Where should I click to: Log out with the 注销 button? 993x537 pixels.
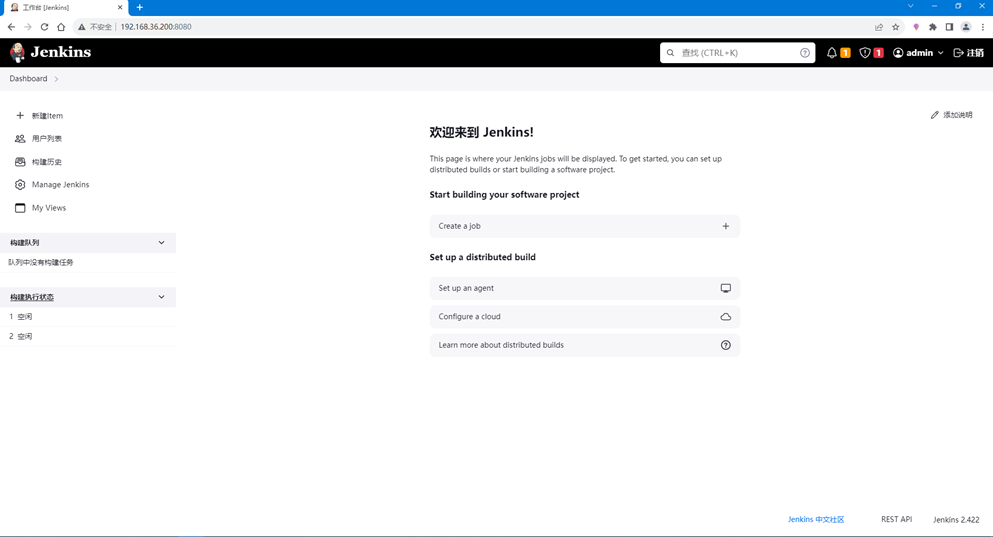pos(969,53)
